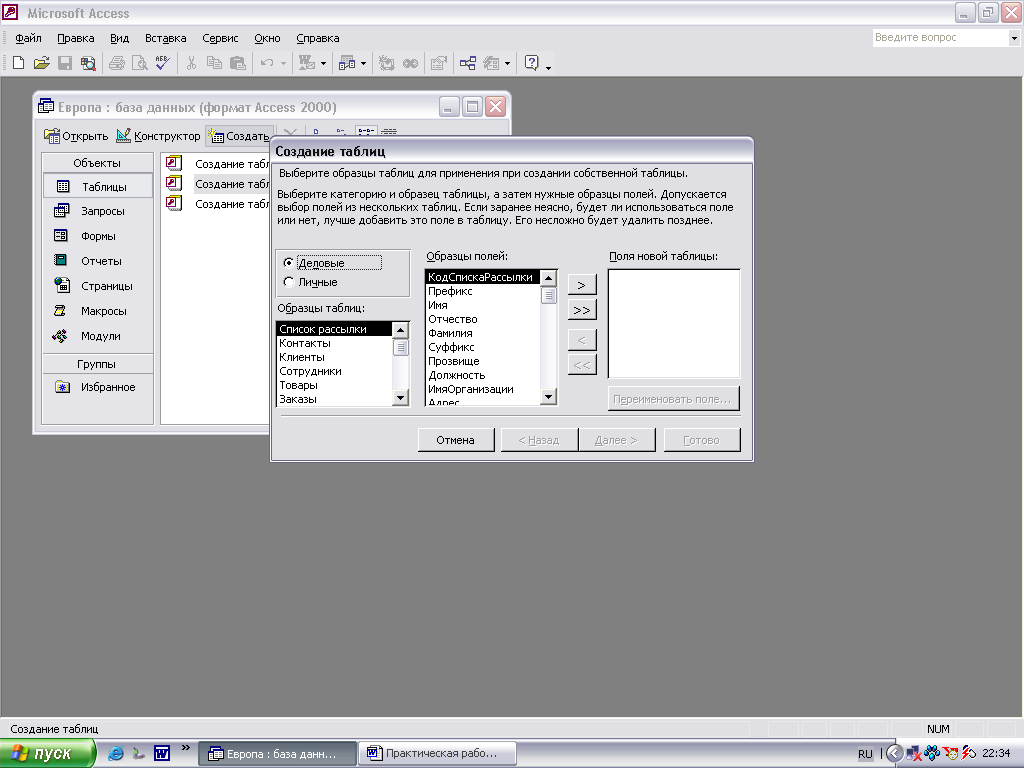1024x768 pixels.
Task: Click the Open folder toolbar icon
Action: coord(42,63)
